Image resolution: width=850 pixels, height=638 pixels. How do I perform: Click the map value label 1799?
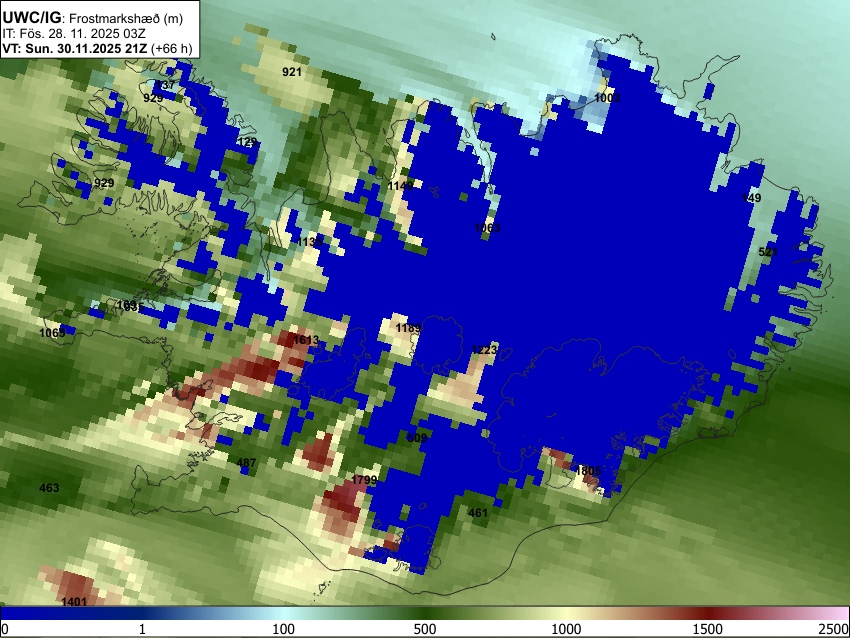(364, 480)
